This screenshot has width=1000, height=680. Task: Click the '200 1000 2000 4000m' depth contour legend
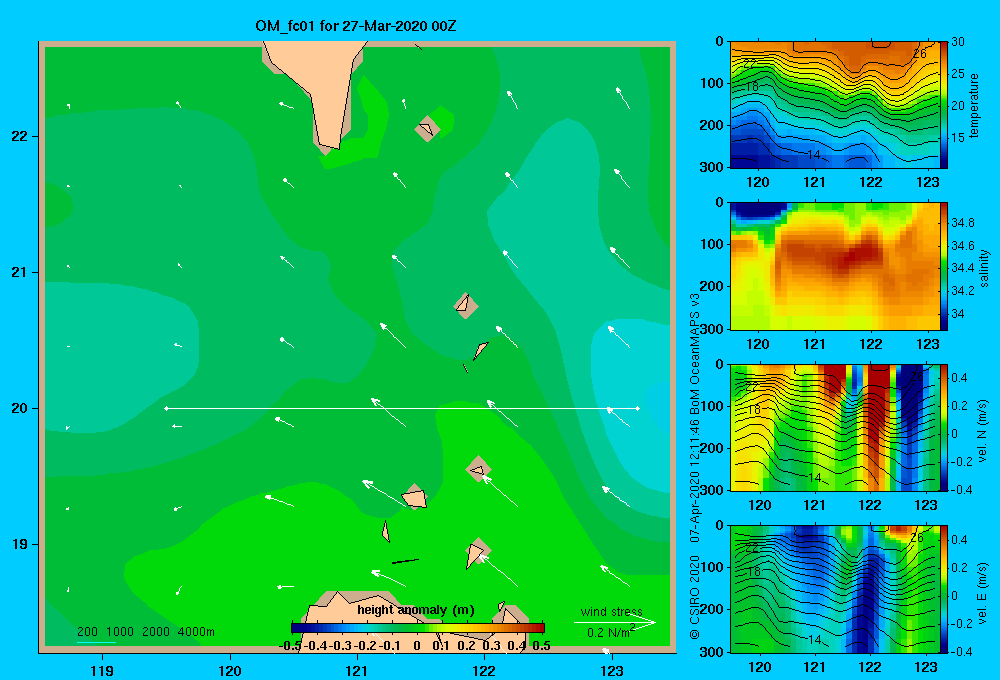click(145, 632)
